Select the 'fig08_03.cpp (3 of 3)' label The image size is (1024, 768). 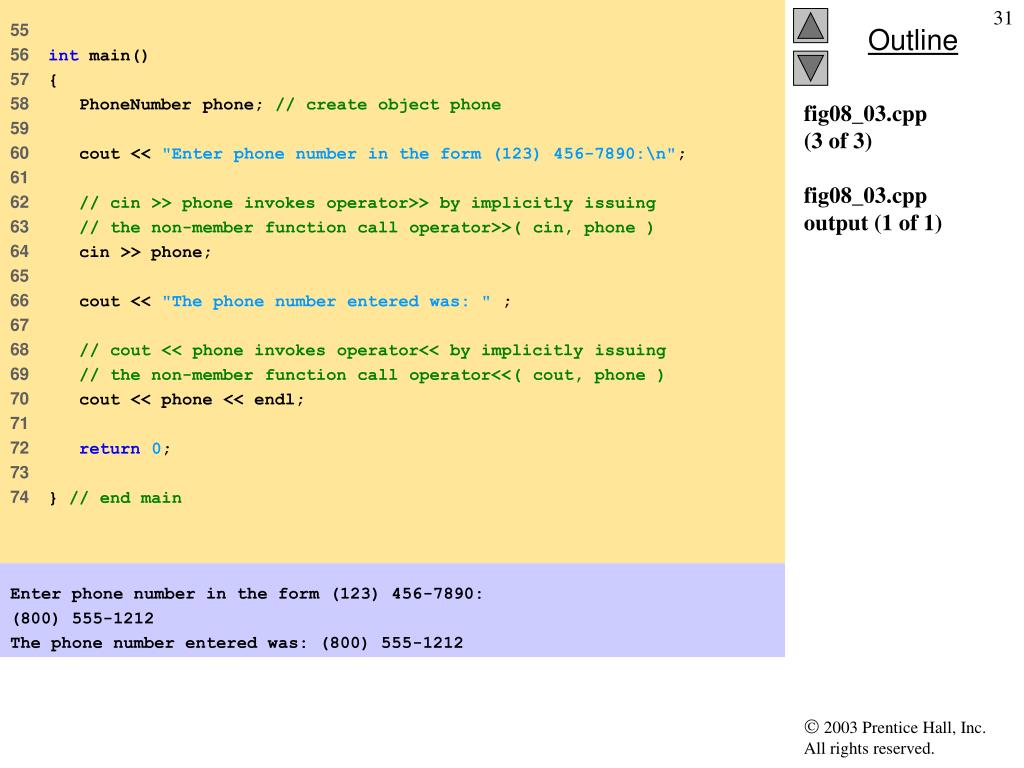click(x=865, y=127)
